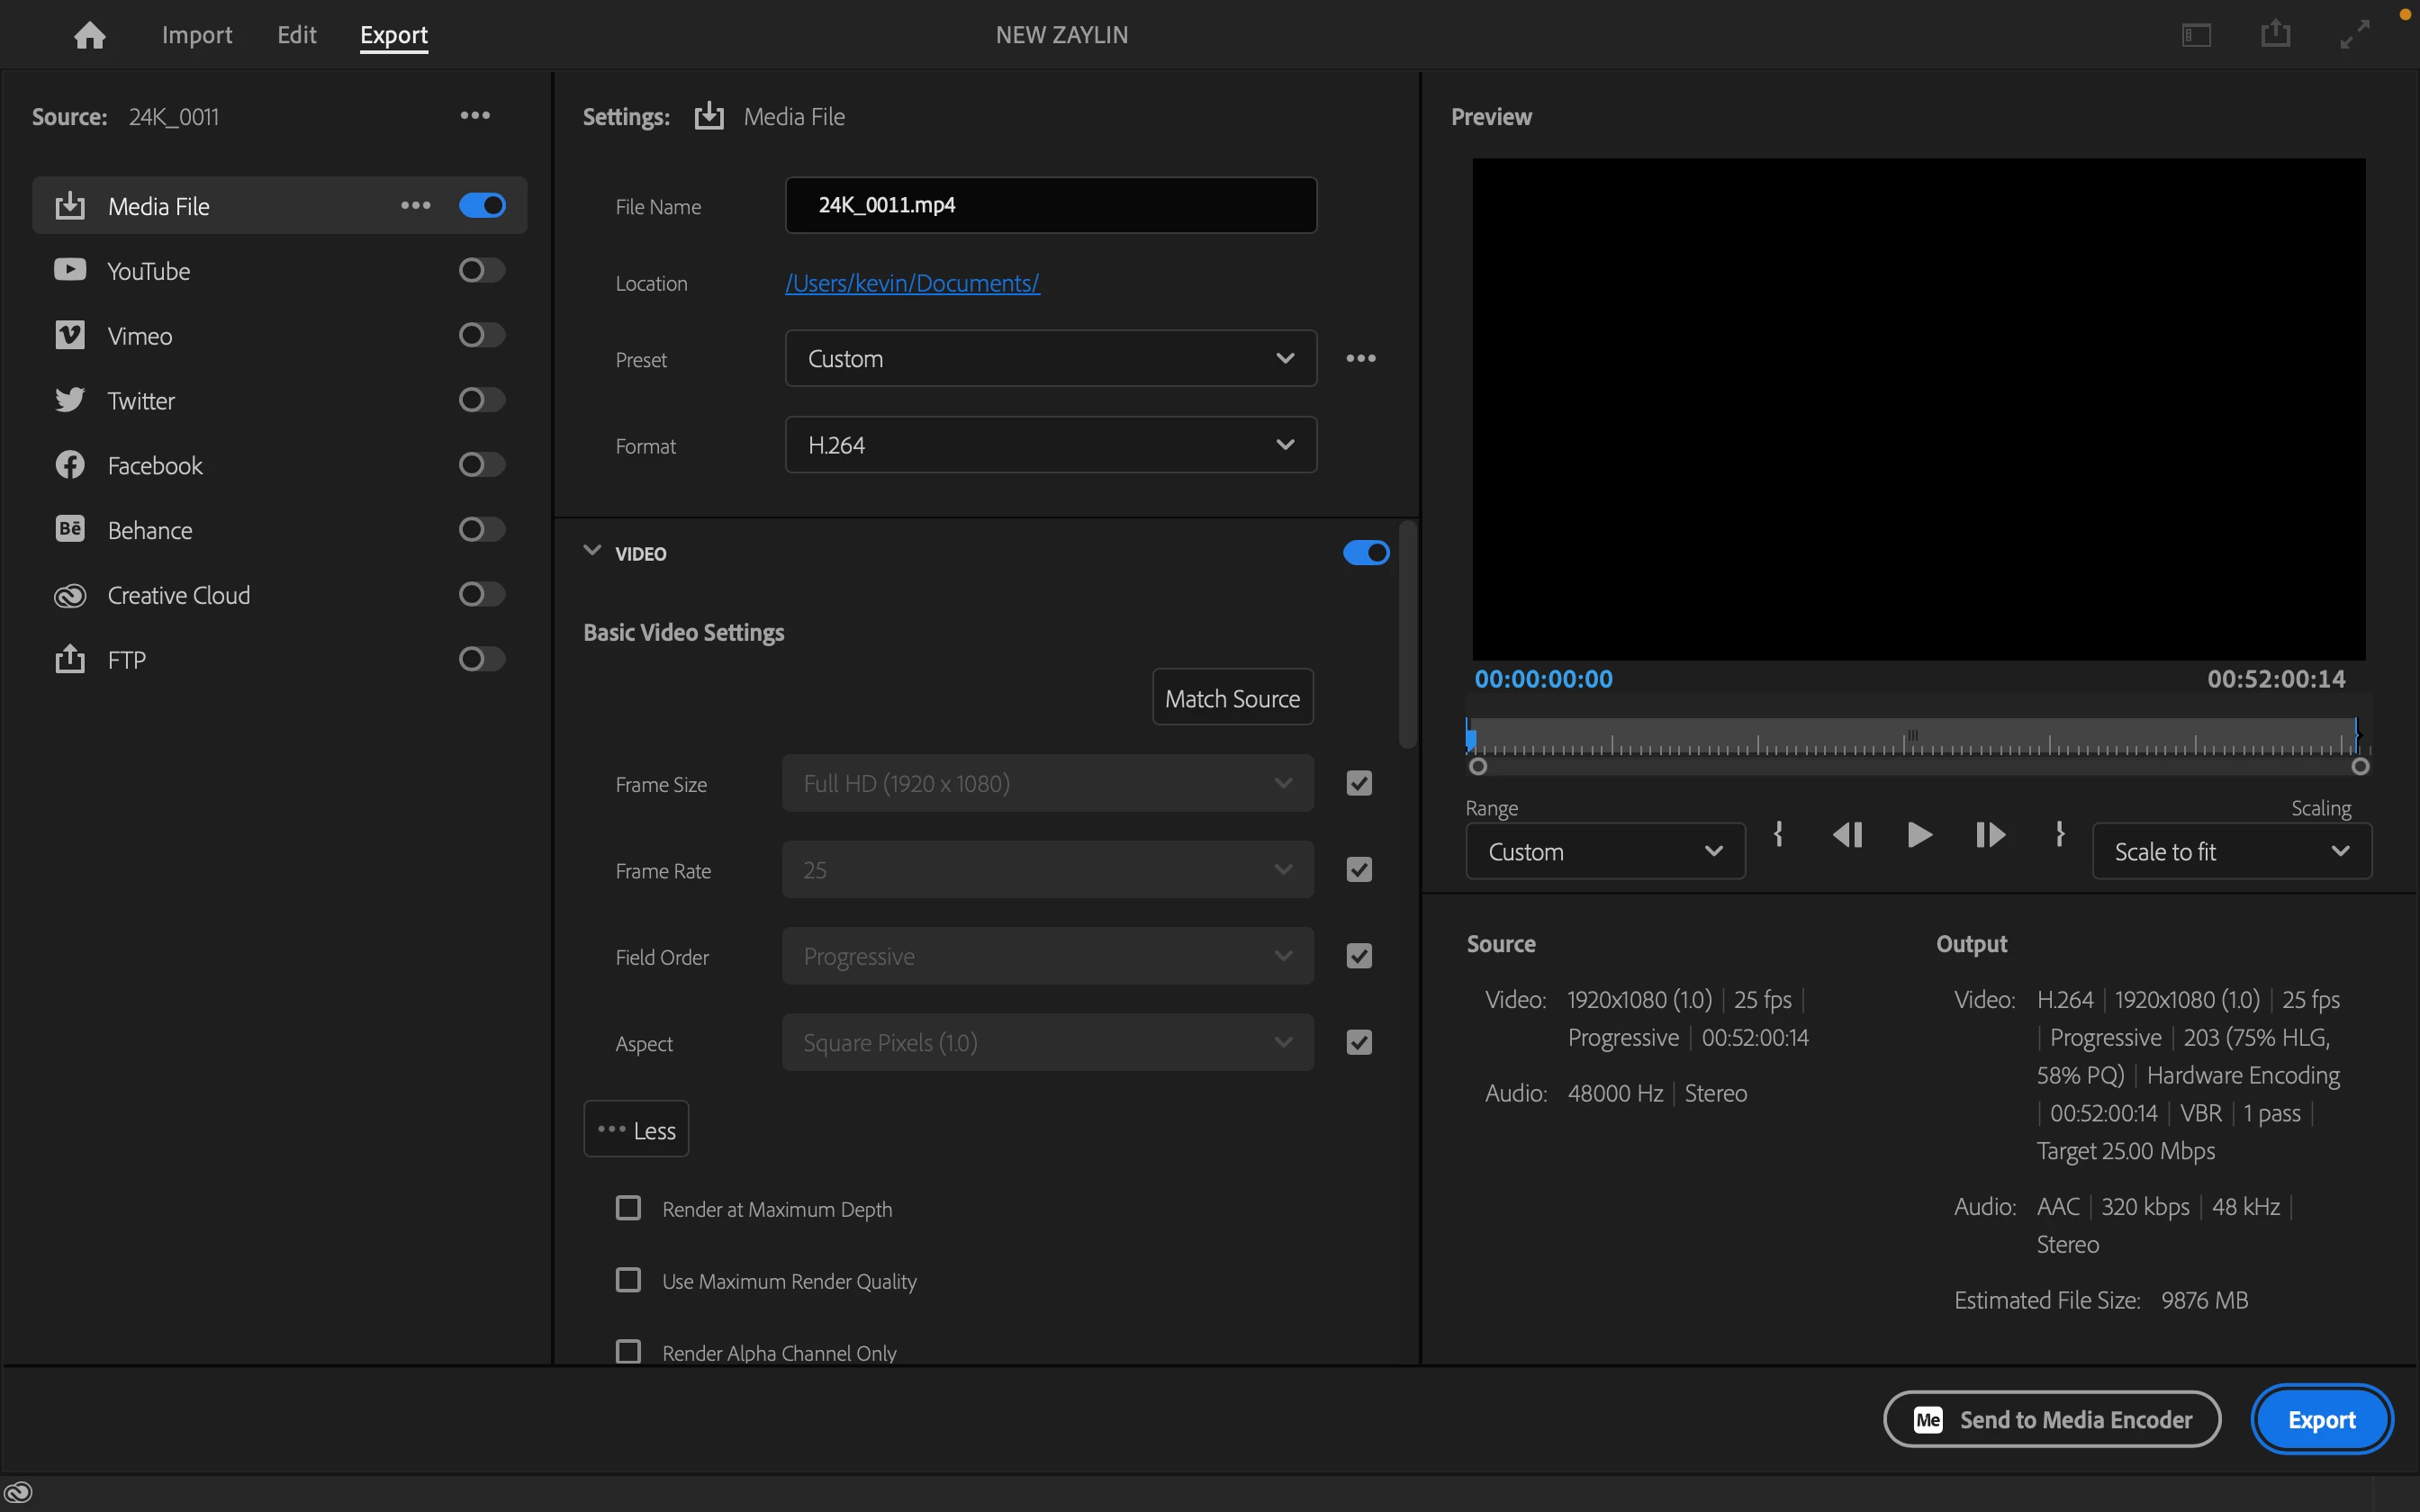Open the Range dropdown
This screenshot has width=2420, height=1512.
point(1605,851)
